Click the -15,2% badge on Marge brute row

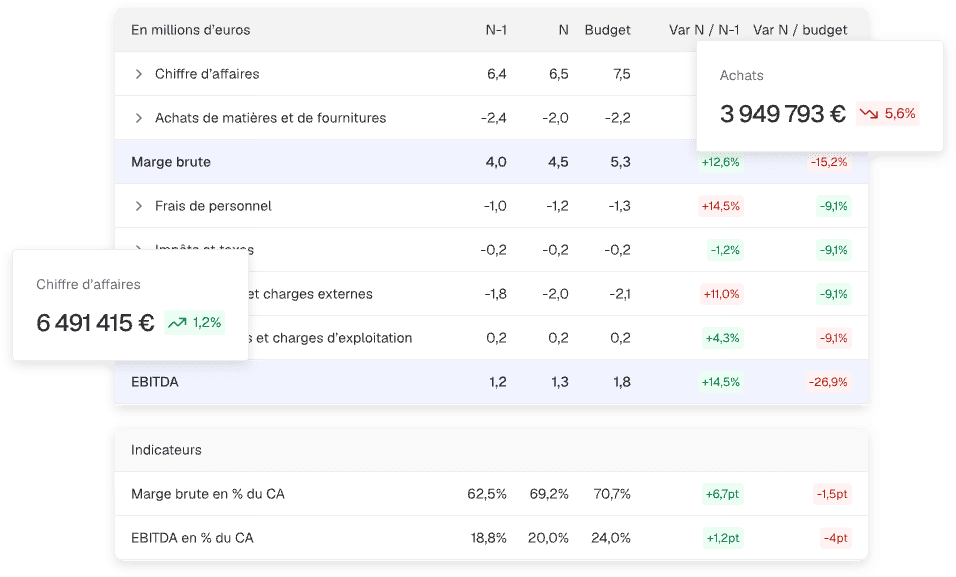click(x=828, y=161)
